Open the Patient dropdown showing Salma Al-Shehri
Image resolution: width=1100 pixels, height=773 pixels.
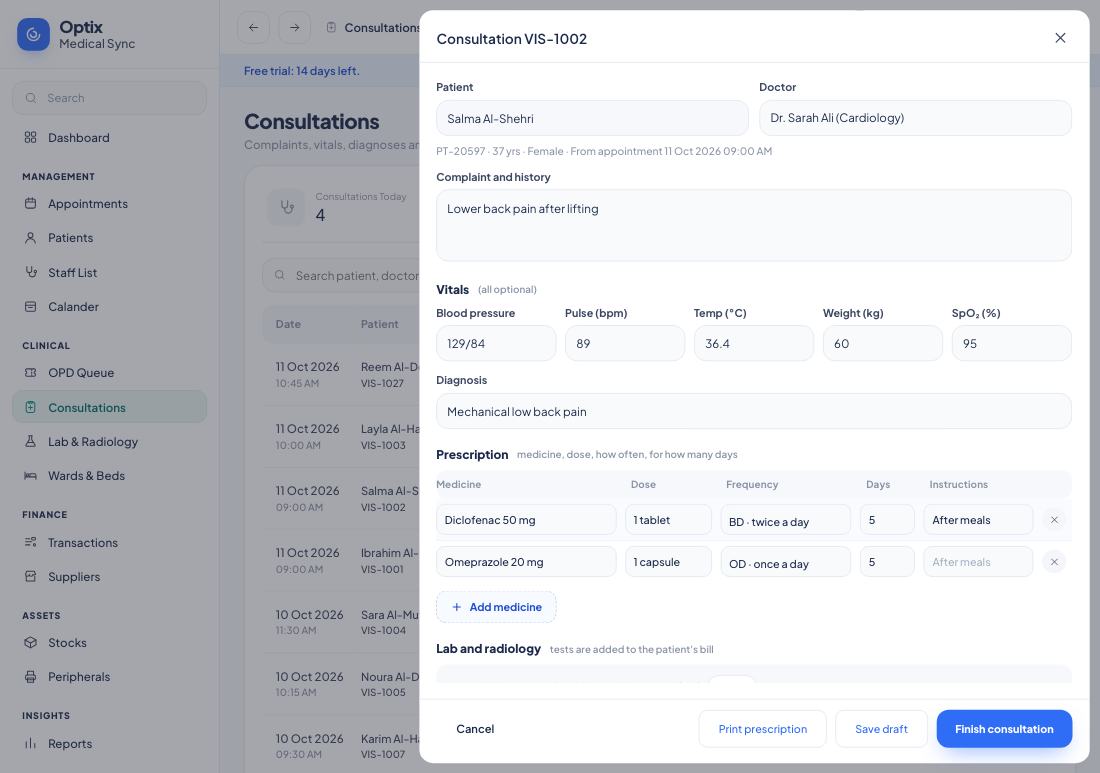tap(592, 119)
